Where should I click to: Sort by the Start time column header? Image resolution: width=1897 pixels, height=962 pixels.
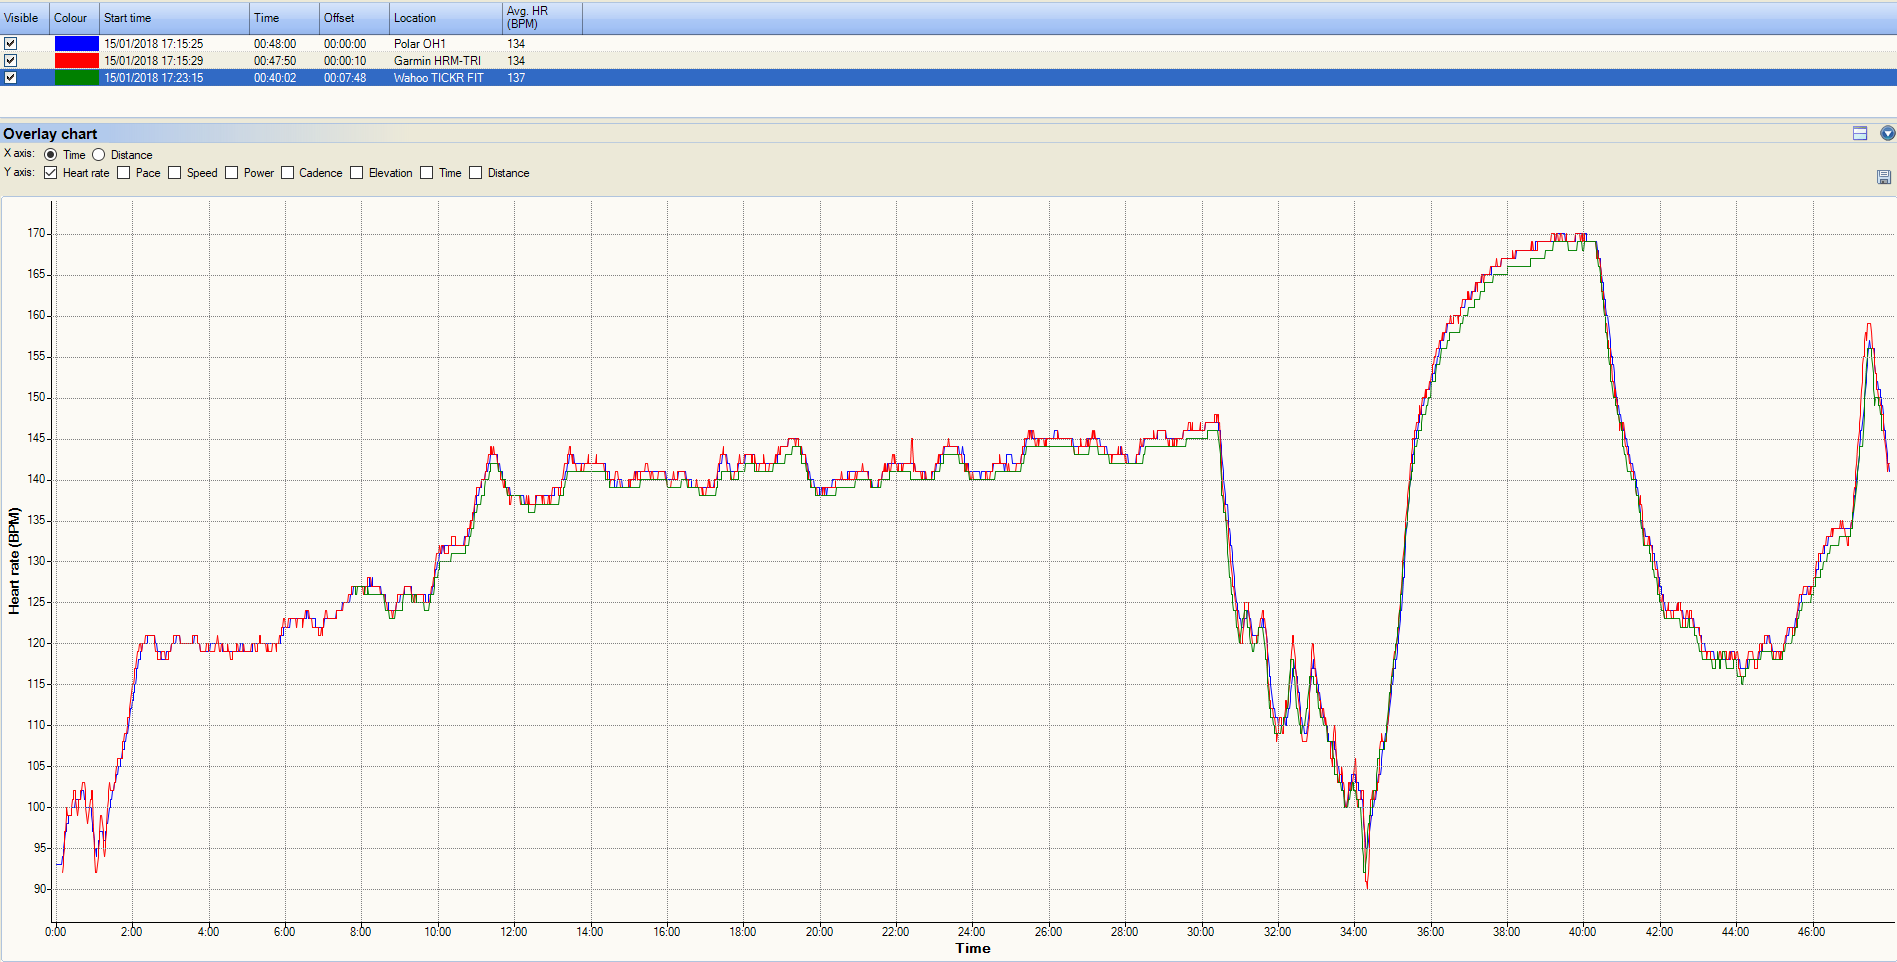pos(175,18)
